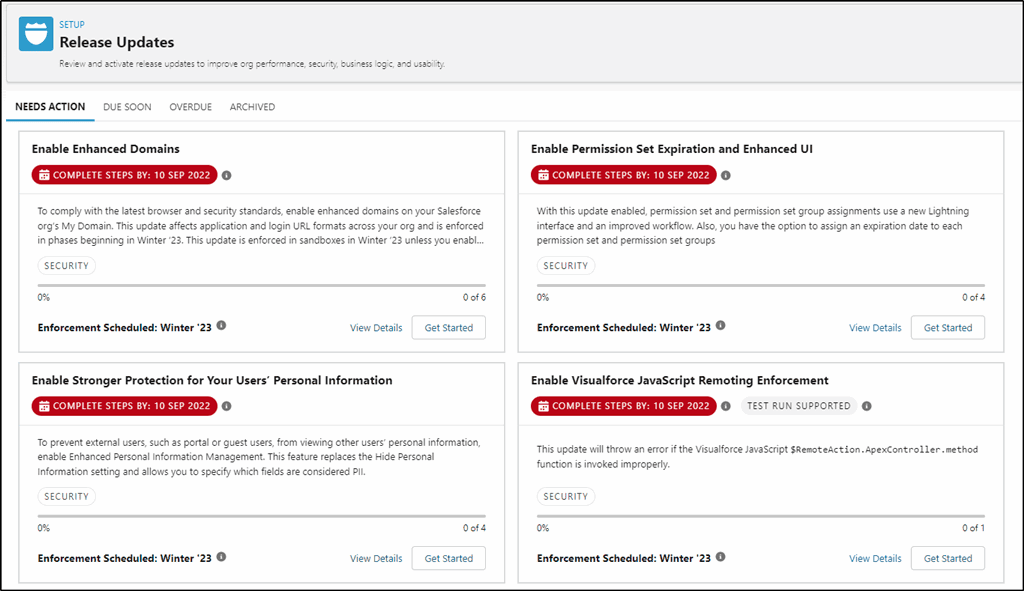Open View Details for Stronger Protection update
Image resolution: width=1024 pixels, height=591 pixels.
[376, 558]
